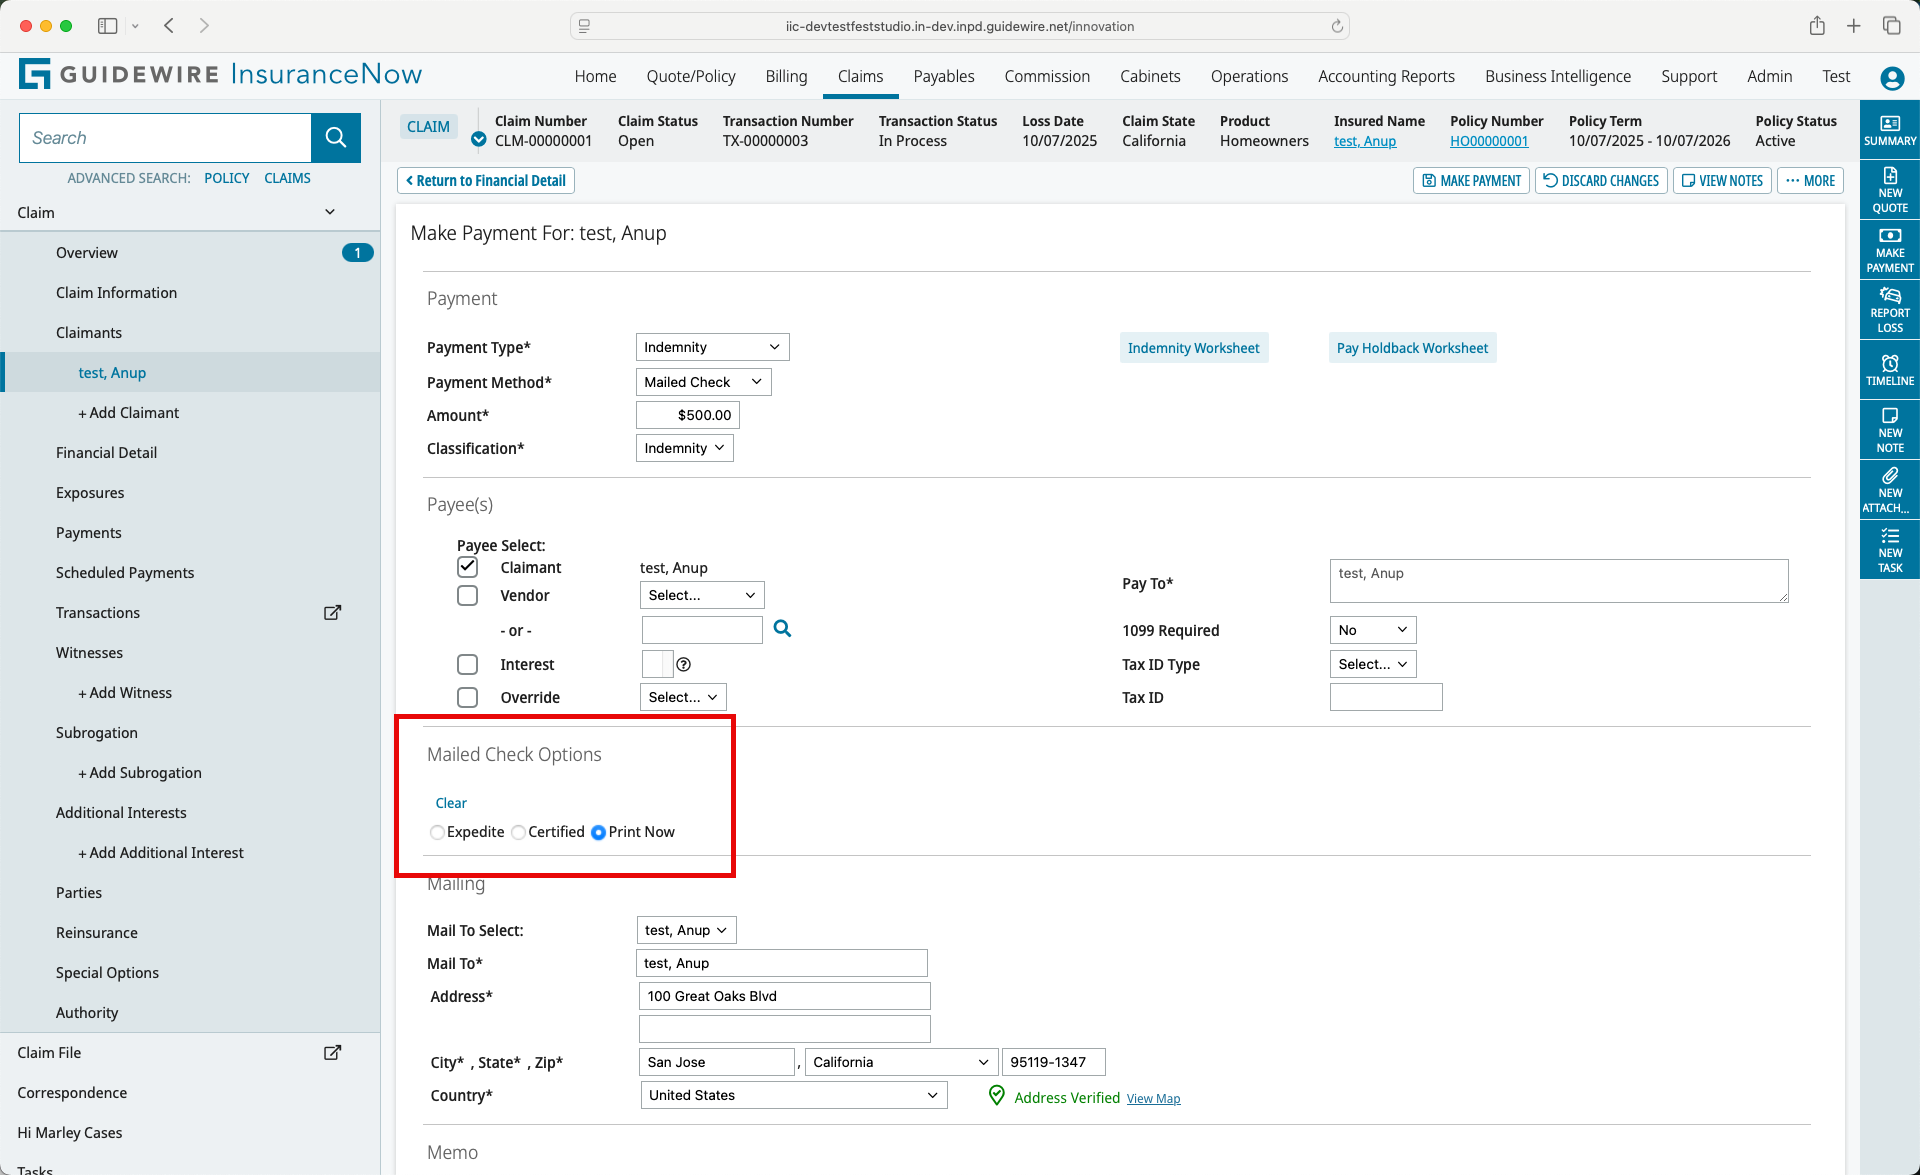Viewport: 1920px width, 1175px height.
Task: Open the Payment Type dropdown
Action: [x=712, y=347]
